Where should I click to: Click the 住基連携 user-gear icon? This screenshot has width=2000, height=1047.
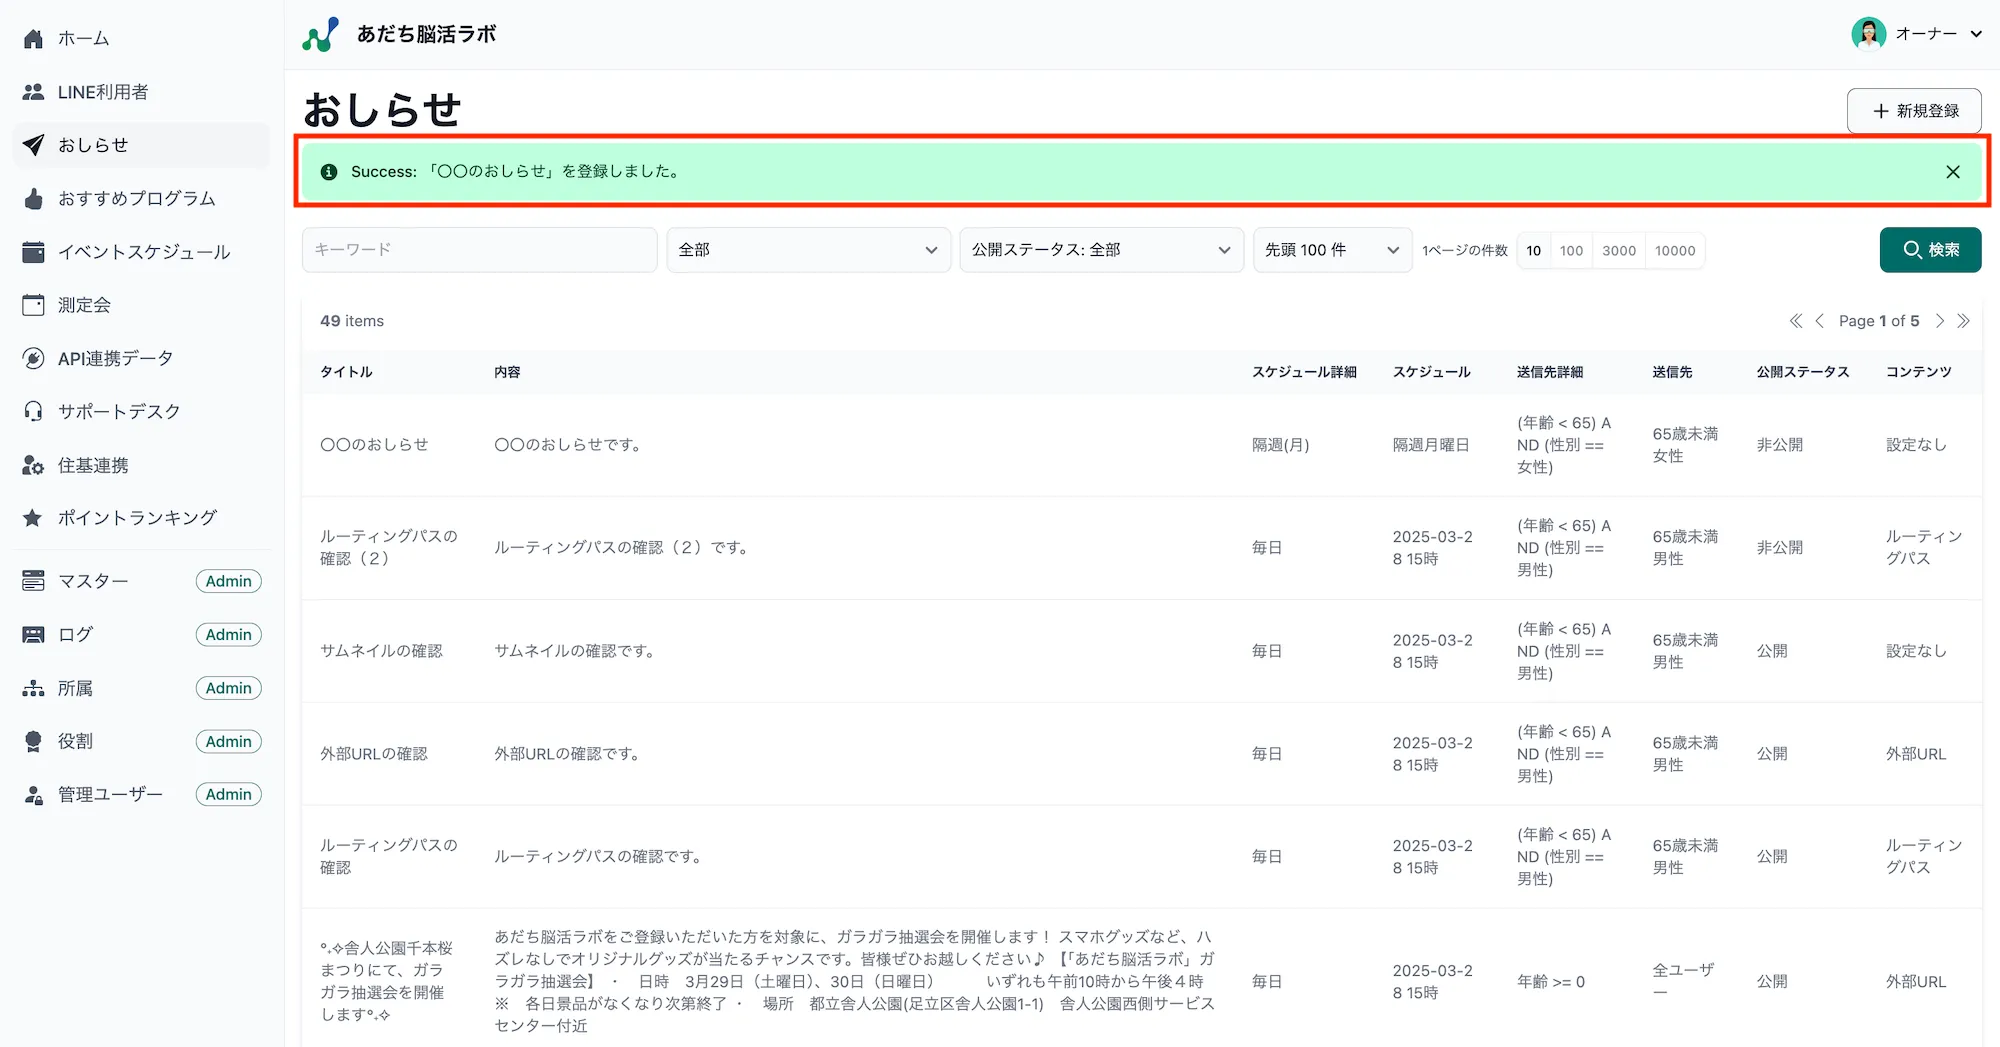[32, 464]
